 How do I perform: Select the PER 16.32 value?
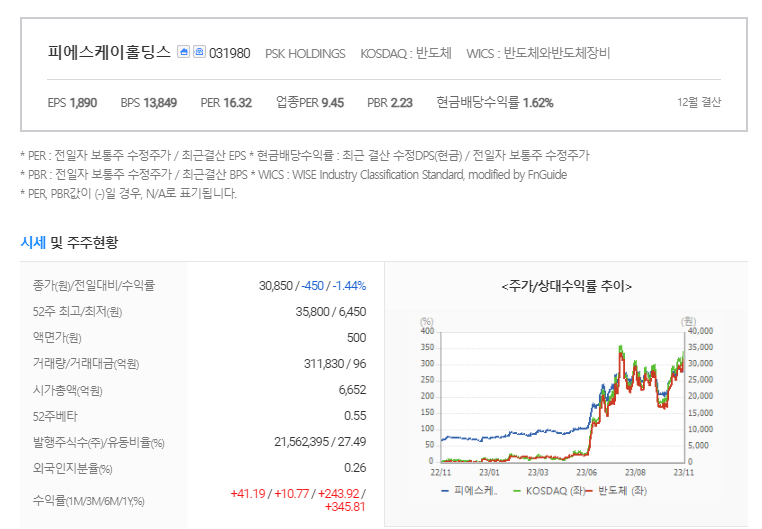click(226, 102)
